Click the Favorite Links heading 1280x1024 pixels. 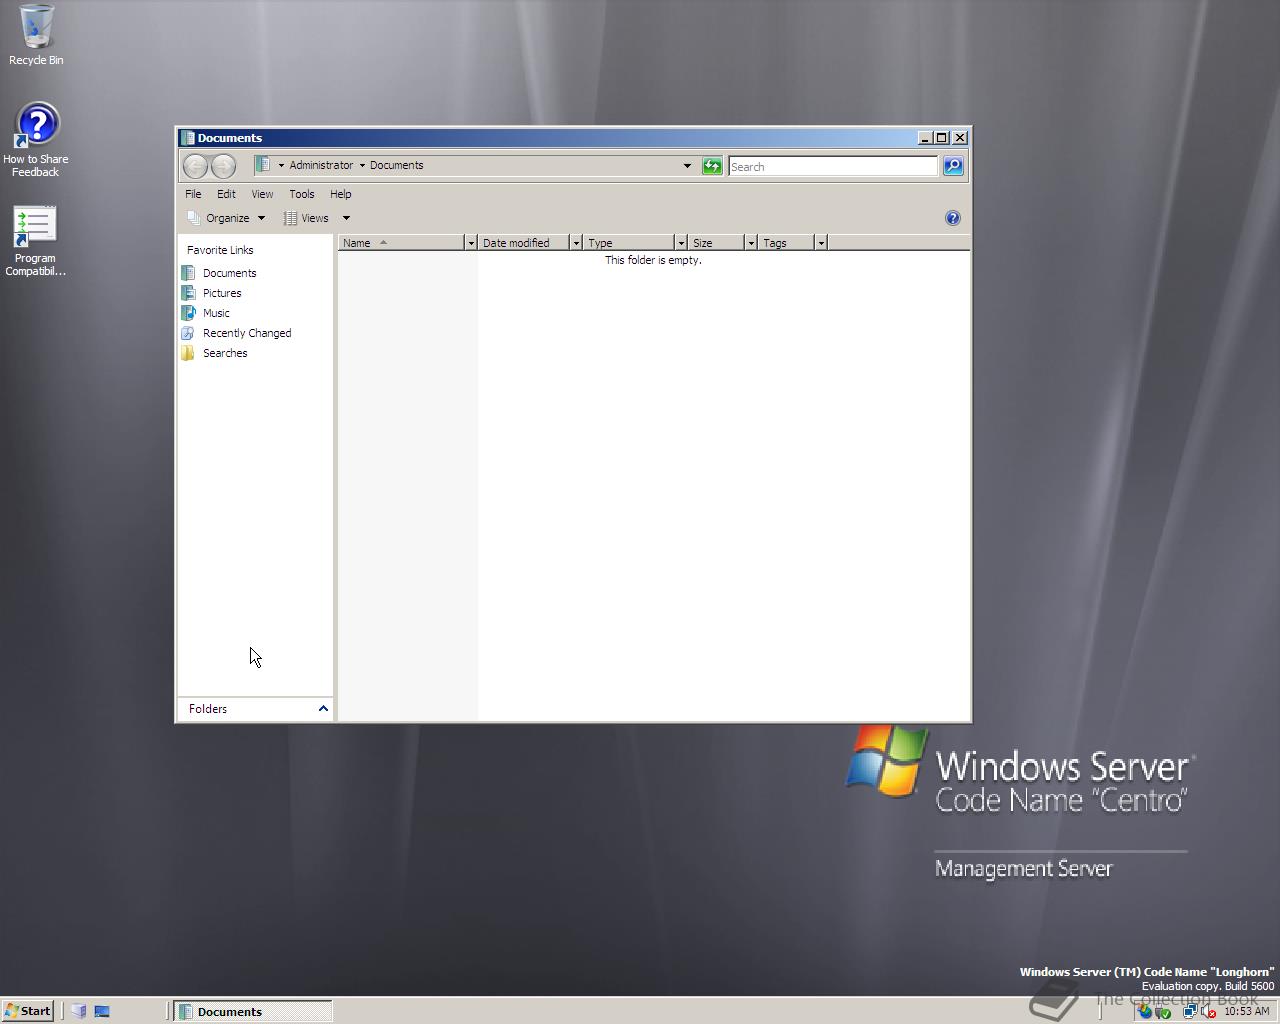(220, 250)
